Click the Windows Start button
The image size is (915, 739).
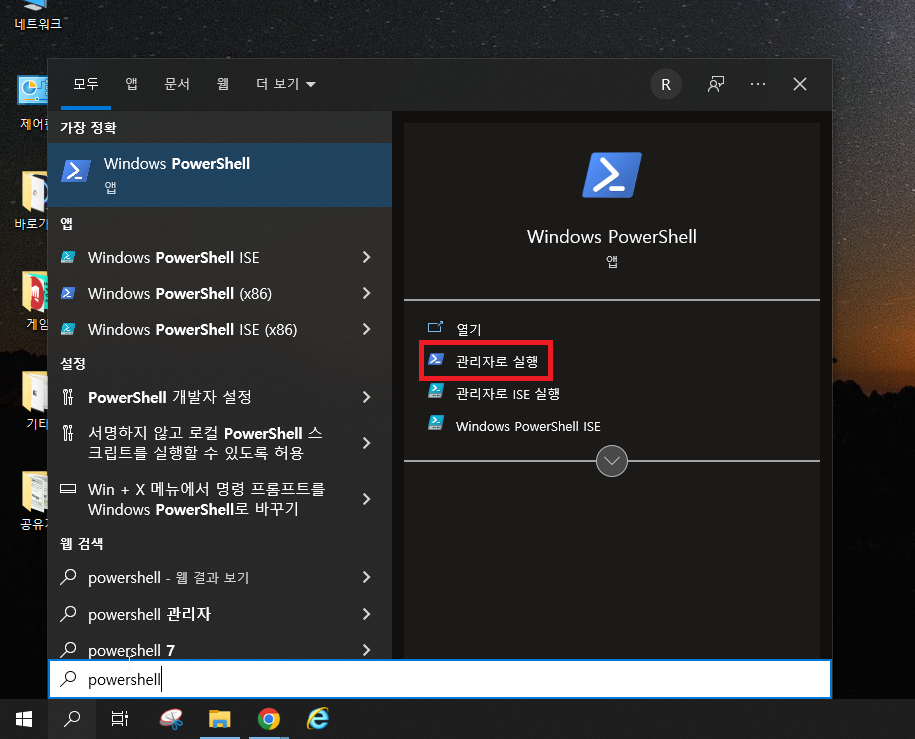point(23,719)
